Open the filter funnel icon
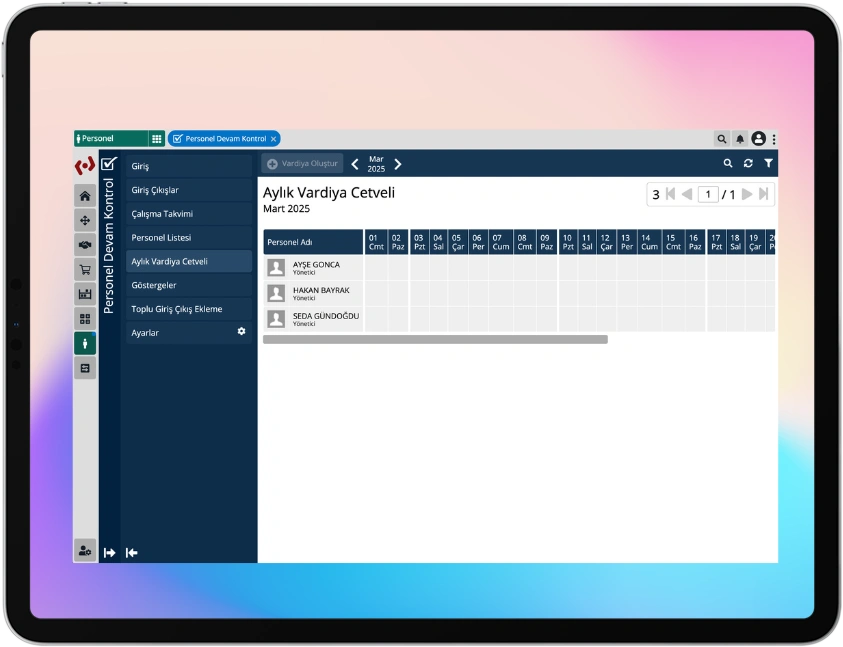The height and width of the screenshot is (647, 843). coord(768,163)
